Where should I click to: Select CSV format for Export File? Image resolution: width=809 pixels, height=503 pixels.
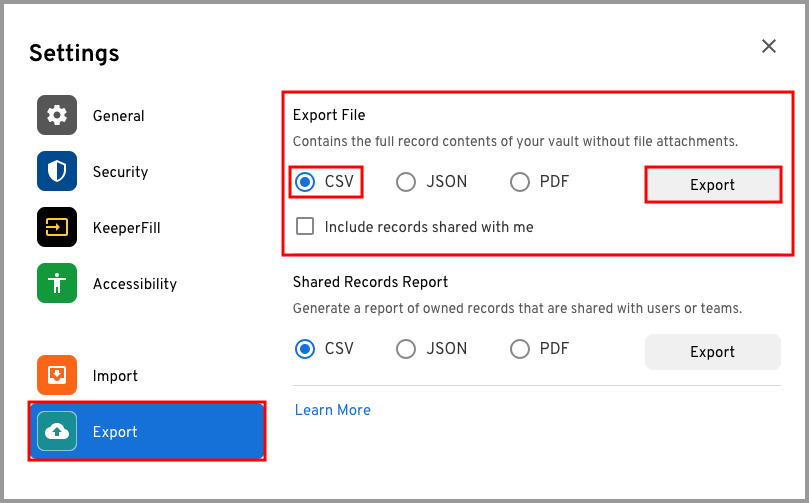pyautogui.click(x=306, y=182)
